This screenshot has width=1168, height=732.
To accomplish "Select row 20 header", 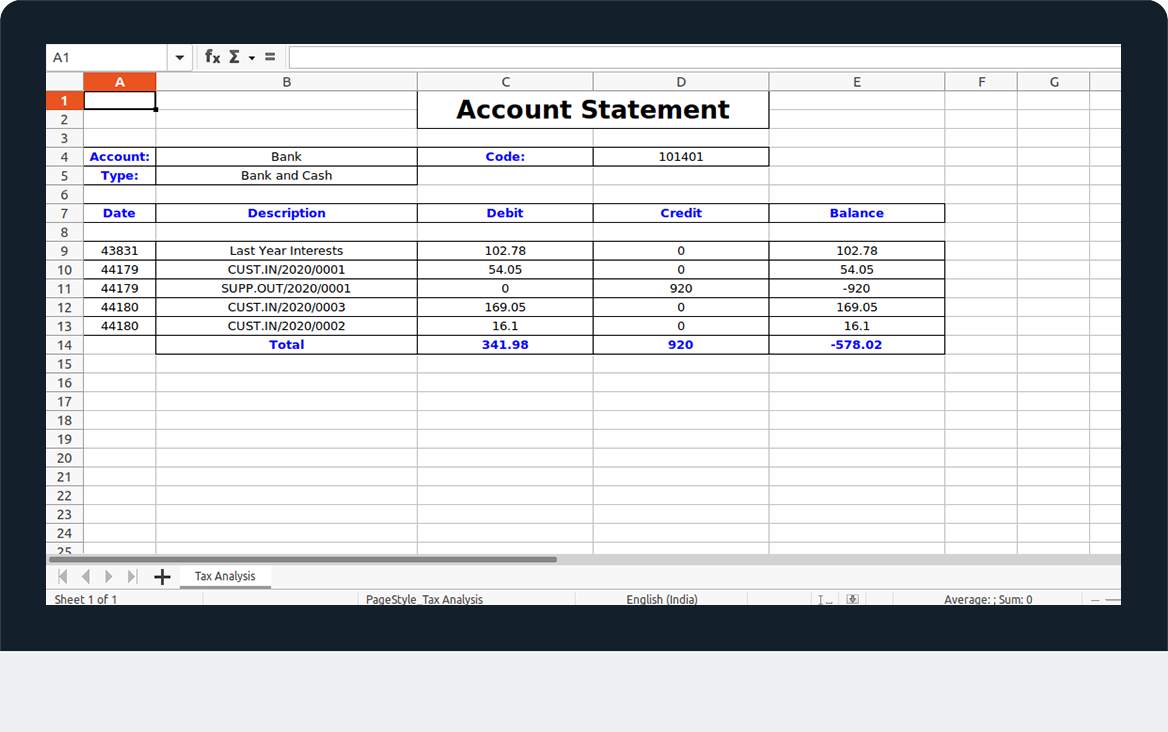I will tap(65, 458).
